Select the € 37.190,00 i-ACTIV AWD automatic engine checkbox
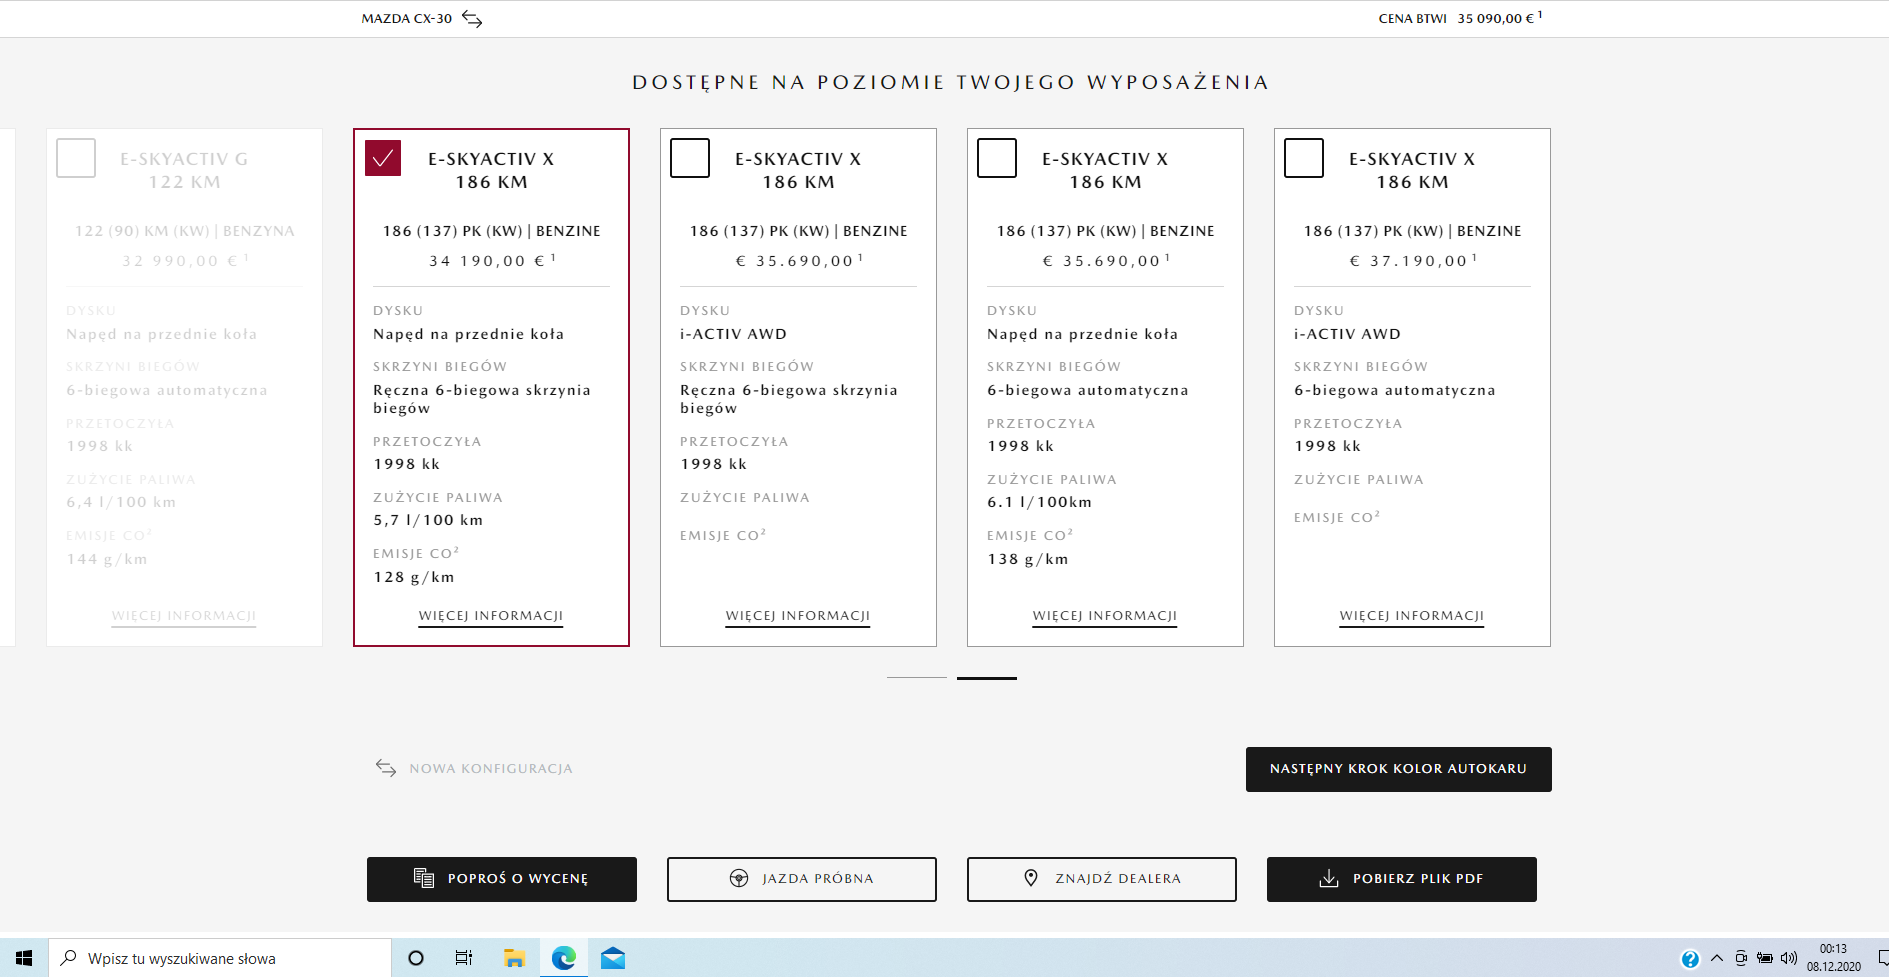Image resolution: width=1889 pixels, height=977 pixels. click(1304, 158)
